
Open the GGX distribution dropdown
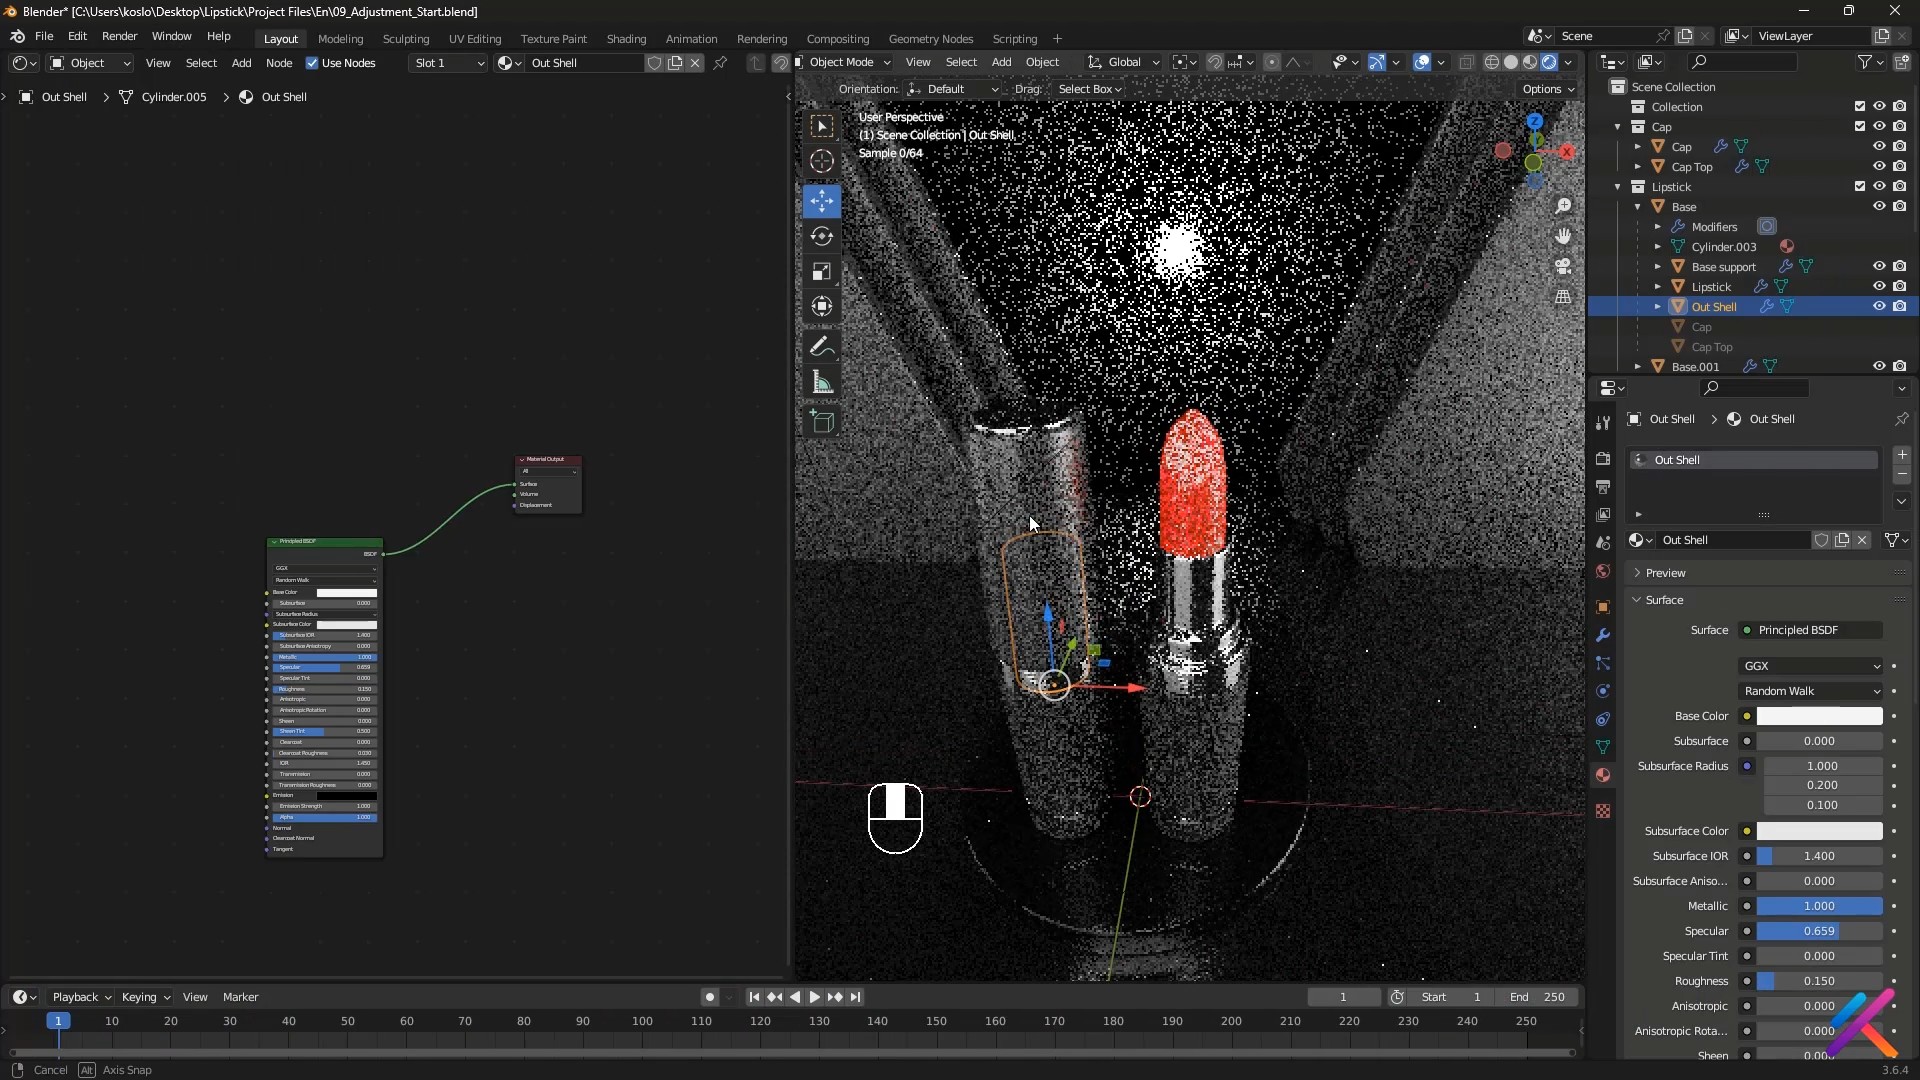(1811, 666)
